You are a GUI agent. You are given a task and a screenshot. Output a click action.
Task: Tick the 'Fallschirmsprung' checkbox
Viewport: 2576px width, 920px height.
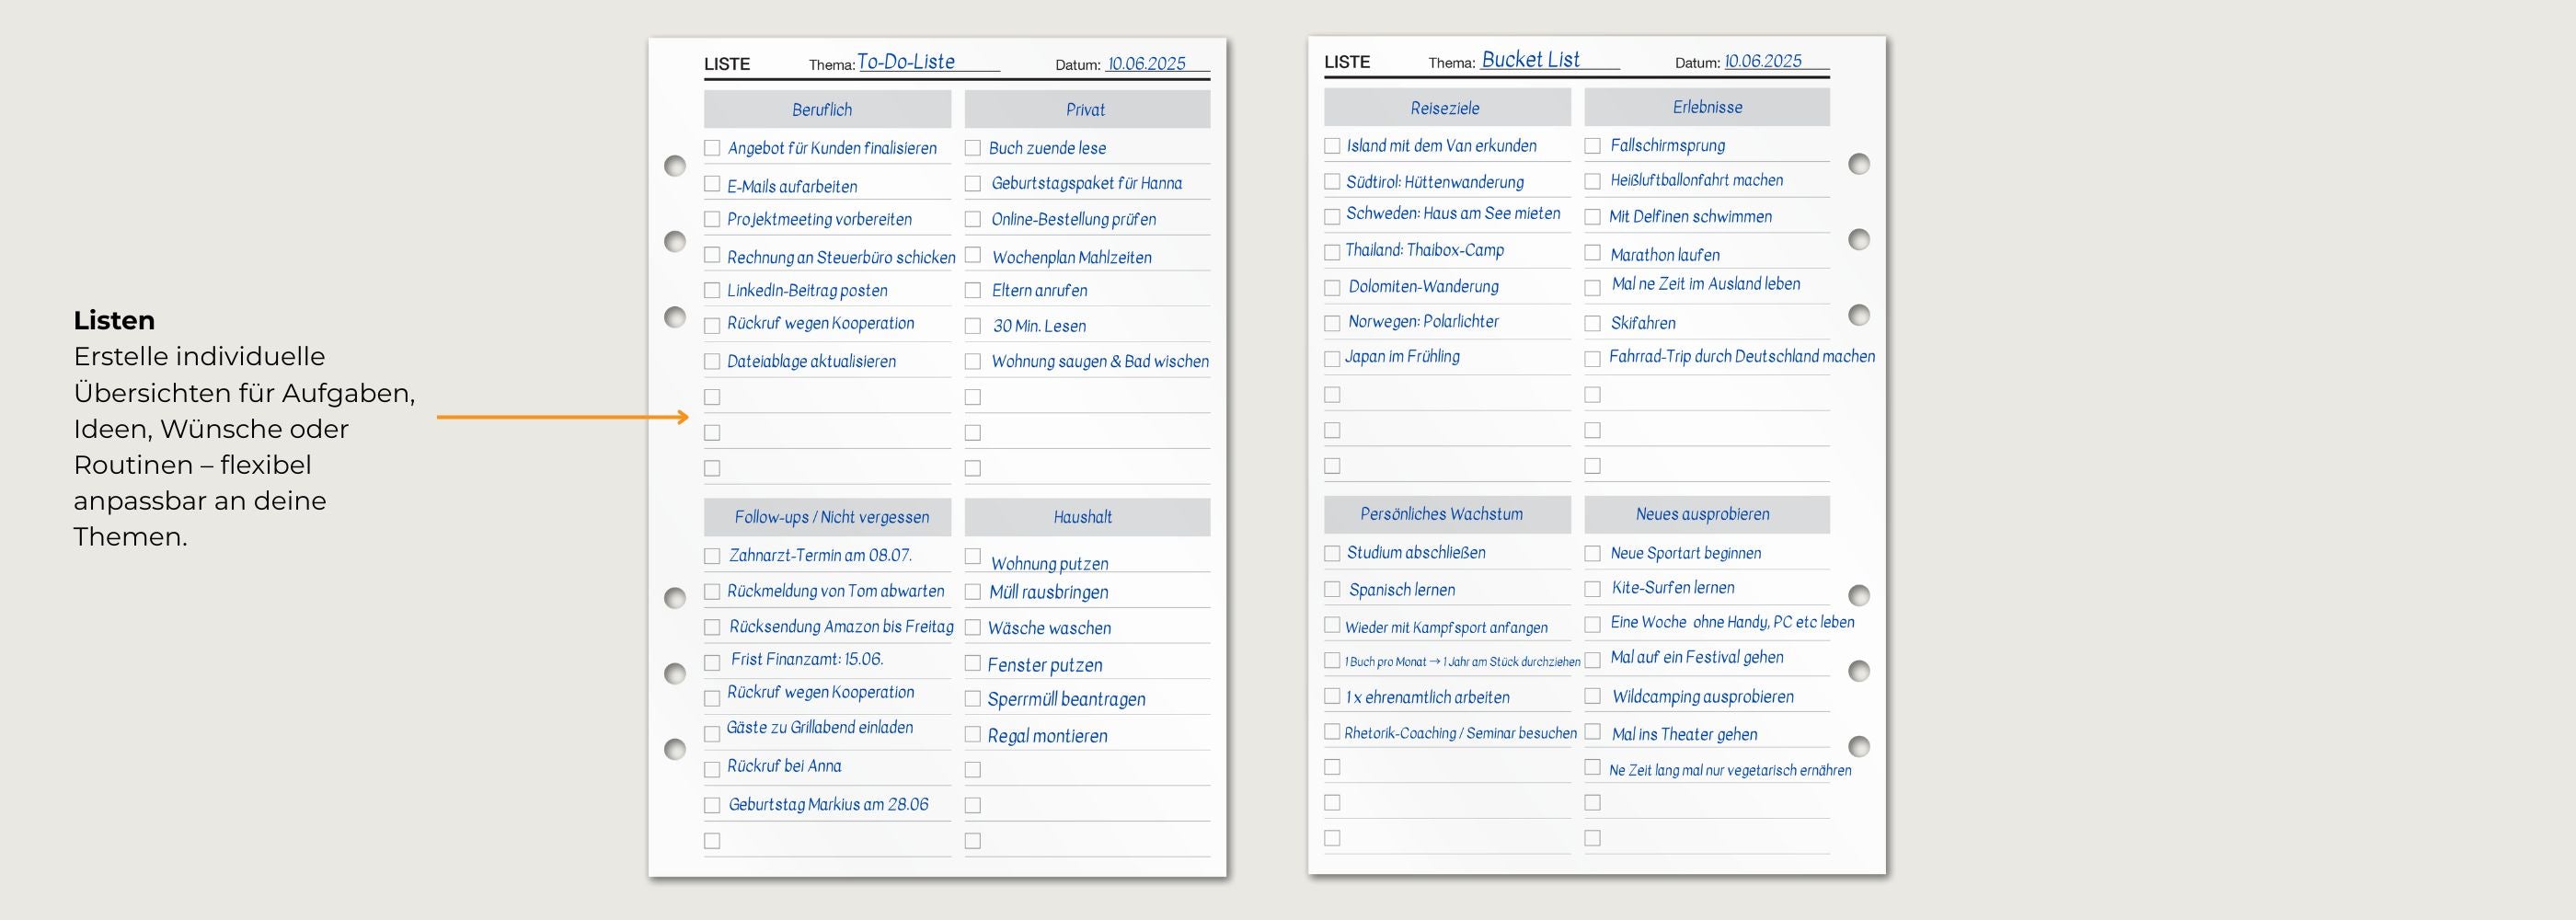[x=1592, y=146]
